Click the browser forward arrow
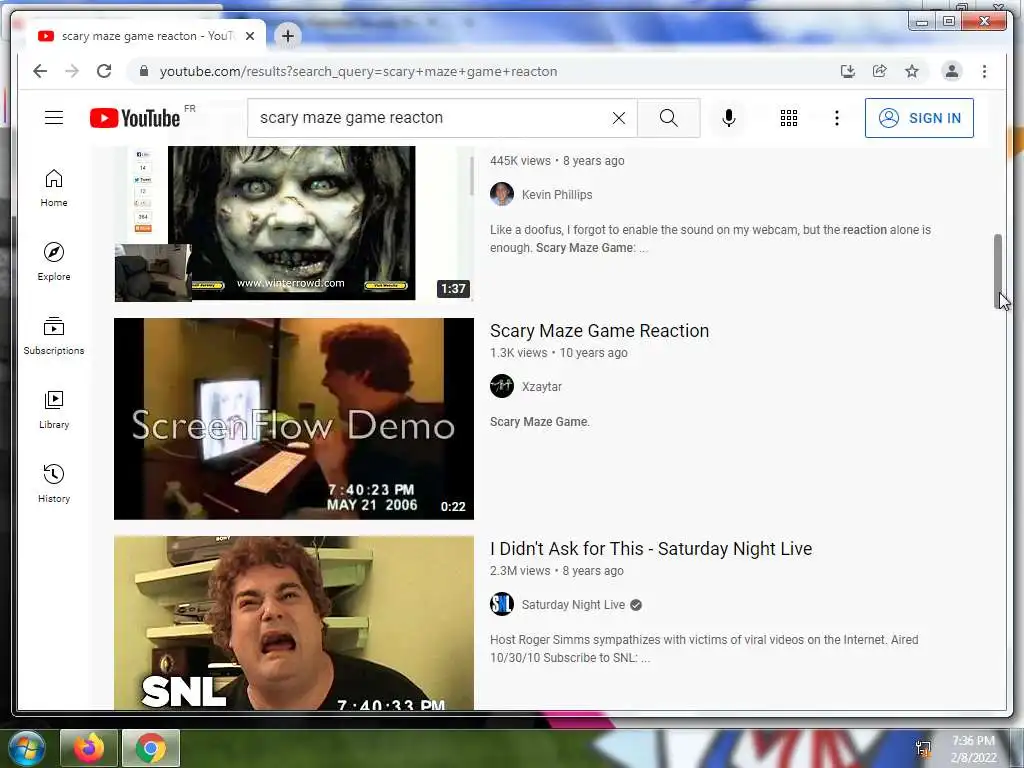1024x768 pixels. point(72,71)
